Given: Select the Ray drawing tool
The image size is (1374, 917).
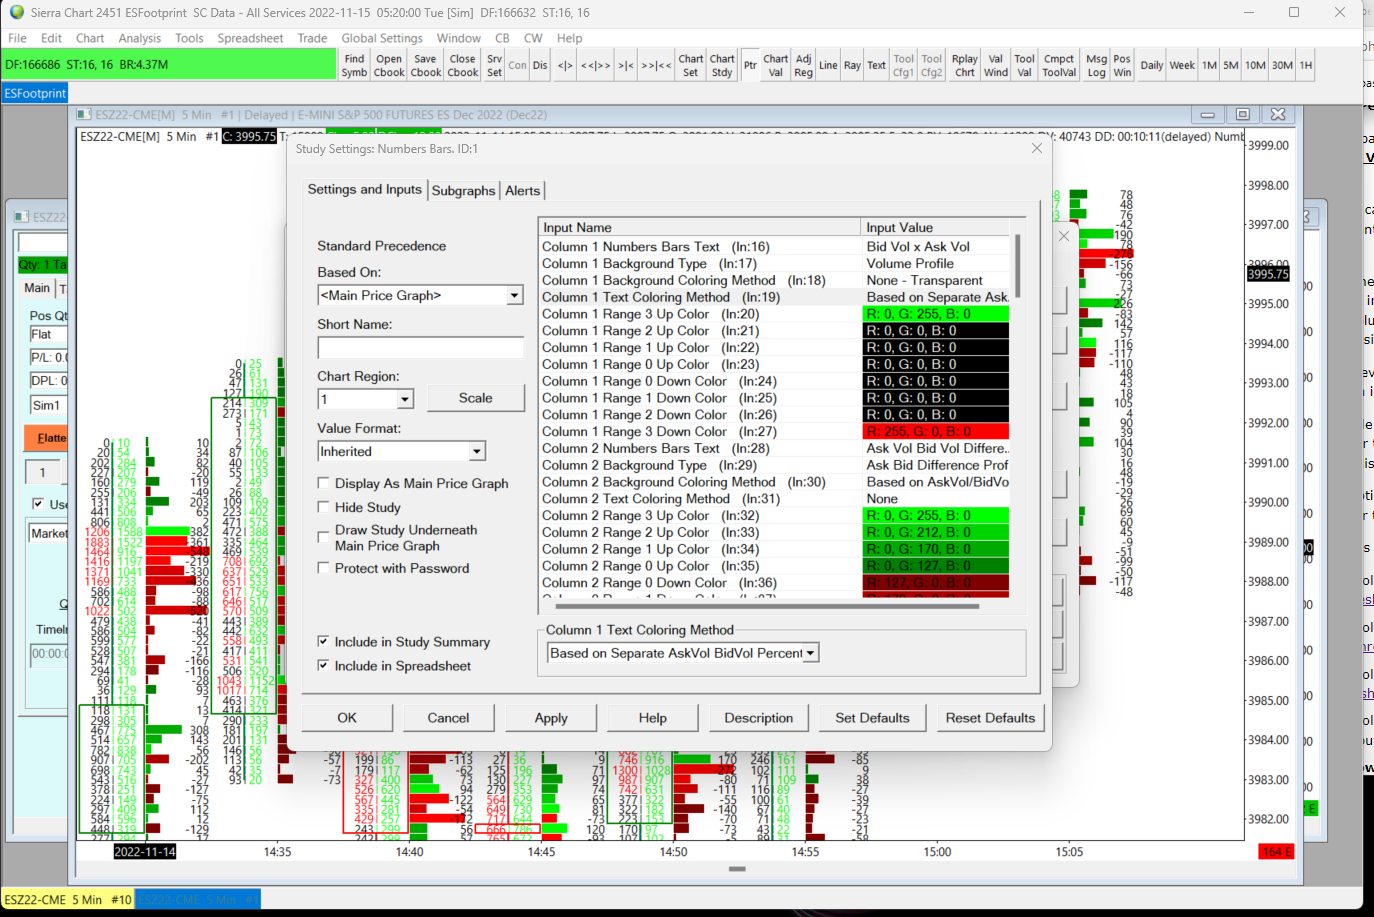Looking at the screenshot, I should point(852,65).
